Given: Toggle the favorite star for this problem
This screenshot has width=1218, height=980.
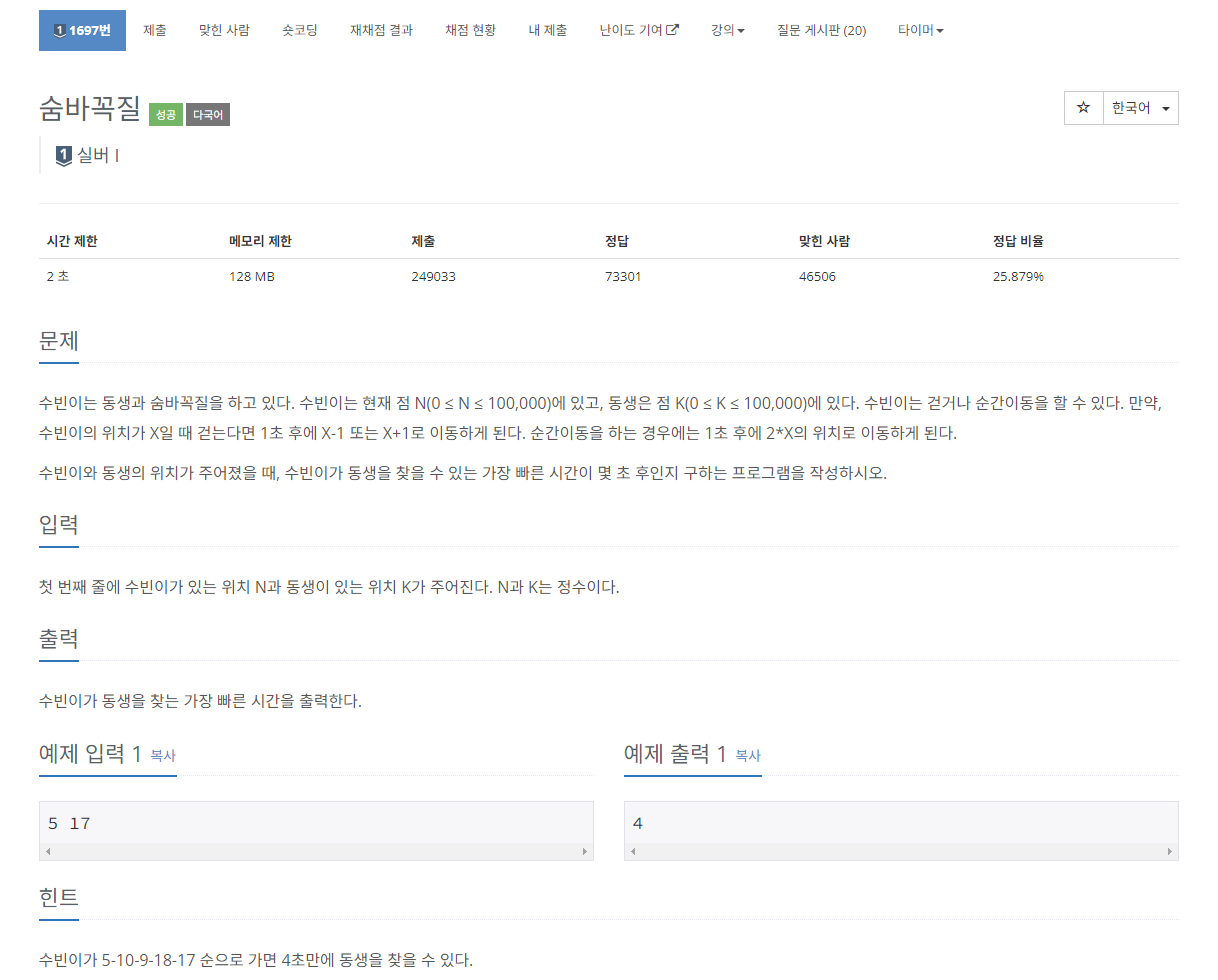Looking at the screenshot, I should 1084,108.
